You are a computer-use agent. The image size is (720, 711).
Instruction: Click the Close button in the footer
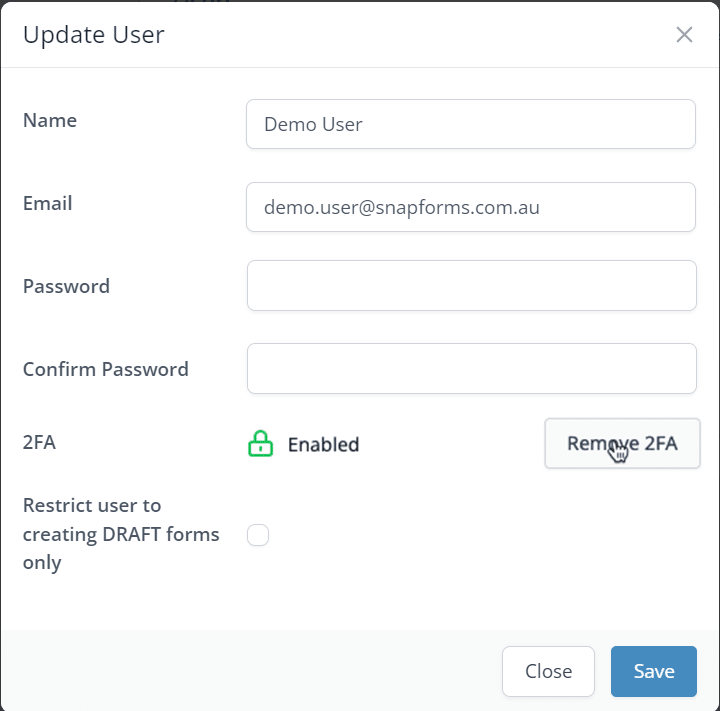click(x=548, y=671)
